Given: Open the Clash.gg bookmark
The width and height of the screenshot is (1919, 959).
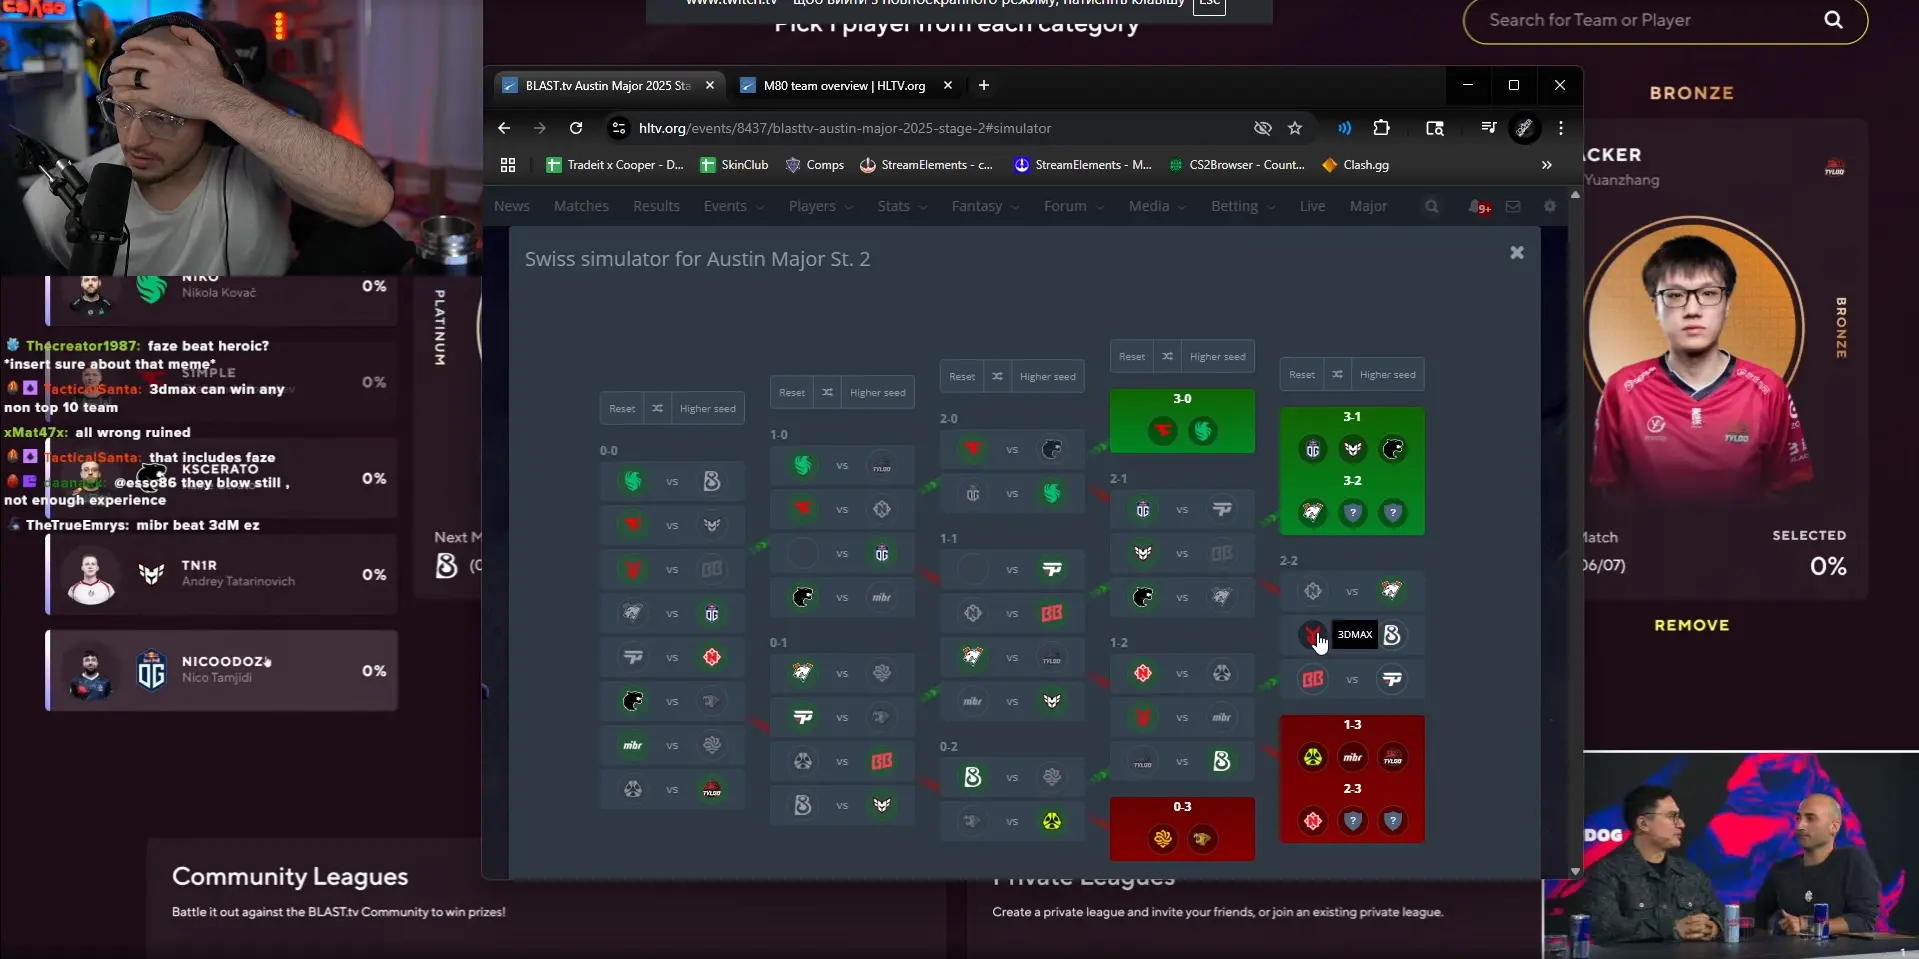Looking at the screenshot, I should 1356,165.
